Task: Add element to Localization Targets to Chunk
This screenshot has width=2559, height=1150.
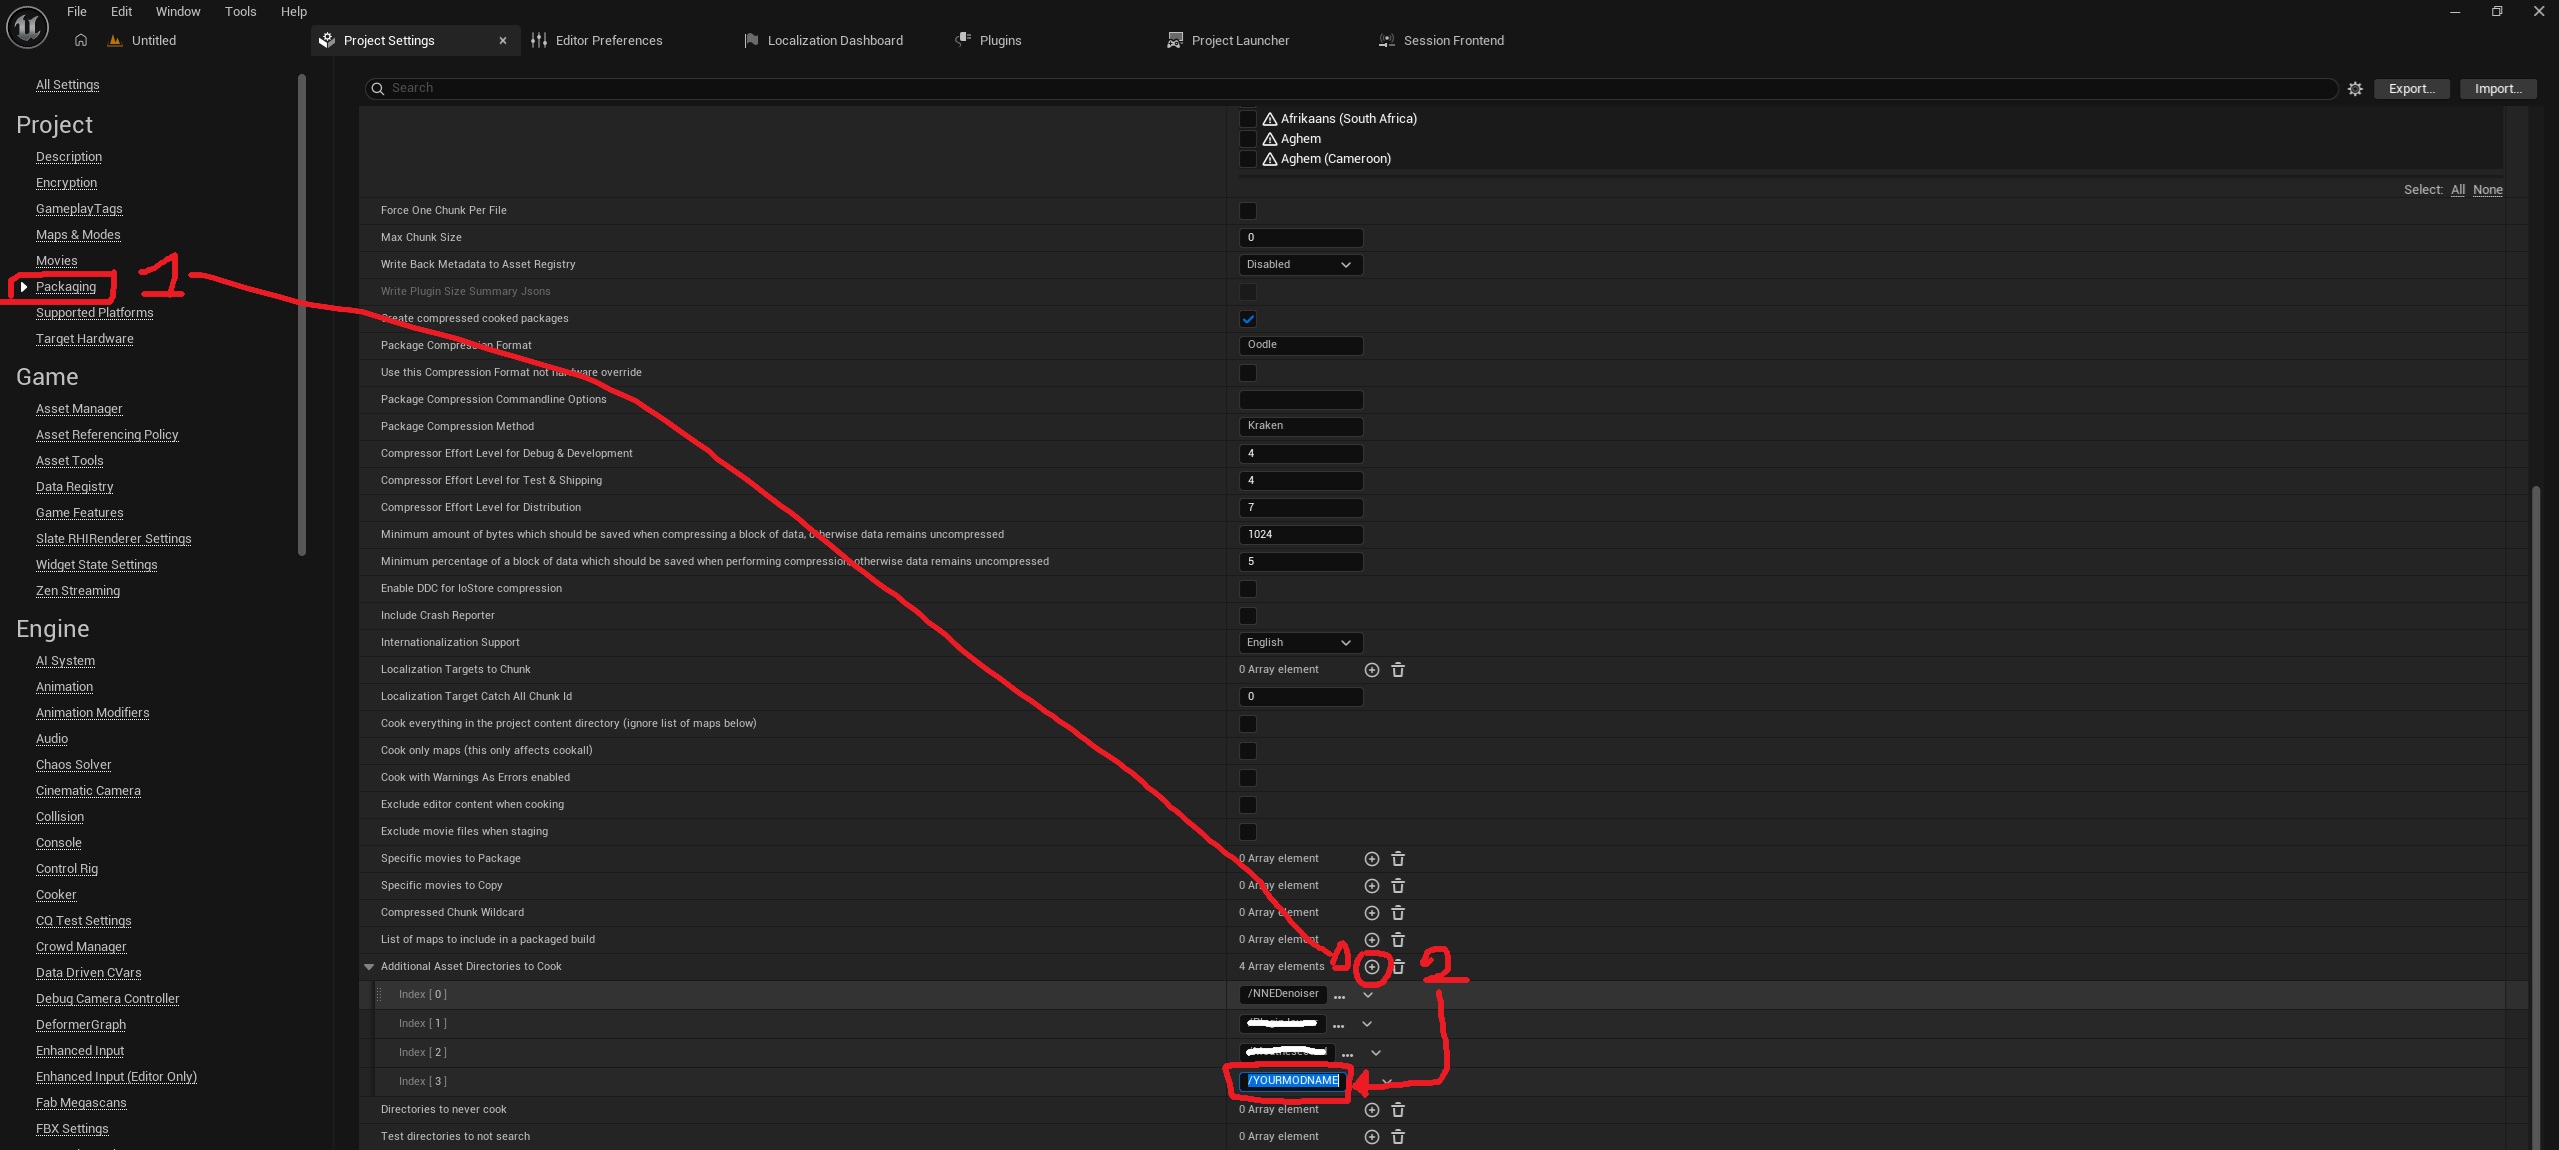Action: [1372, 670]
